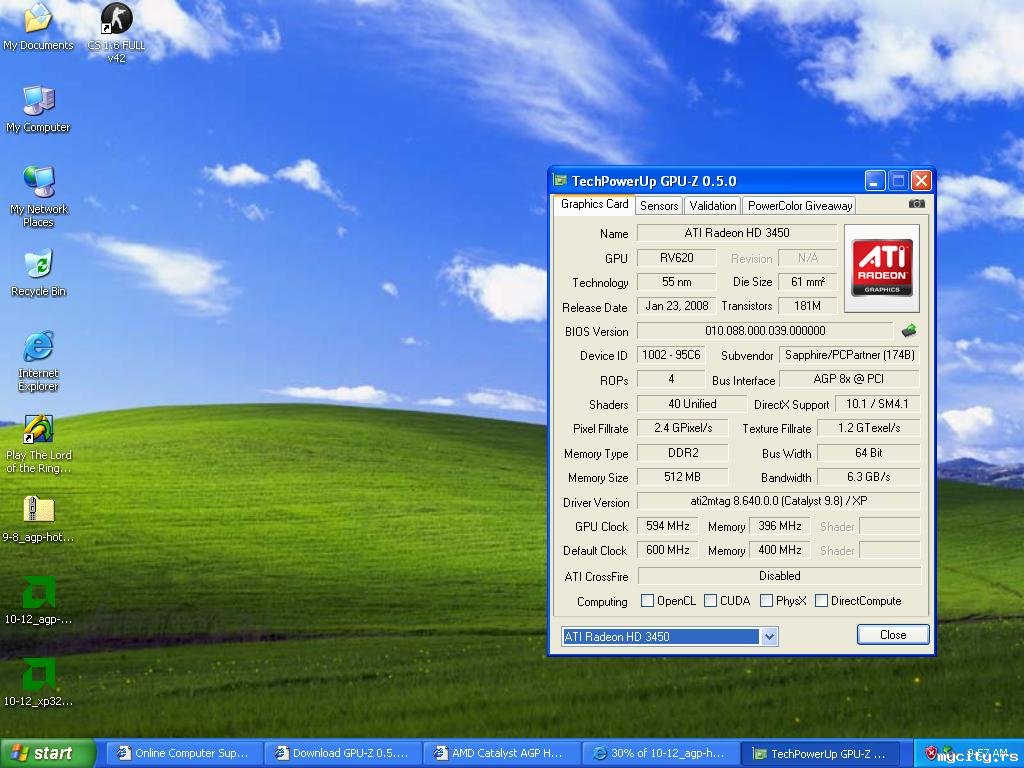This screenshot has height=768, width=1024.
Task: Open the 10-12_xp32 AMD installer icon
Action: (x=38, y=676)
